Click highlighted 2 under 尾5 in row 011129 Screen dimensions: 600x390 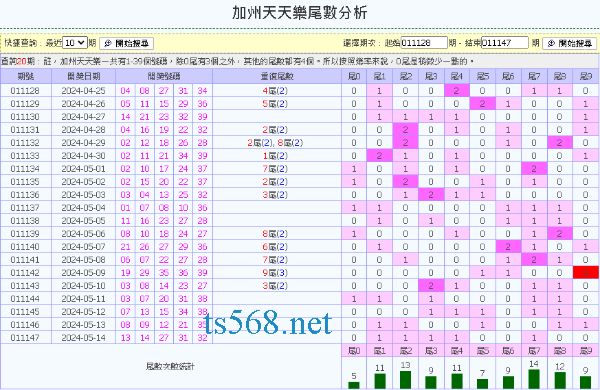(482, 104)
